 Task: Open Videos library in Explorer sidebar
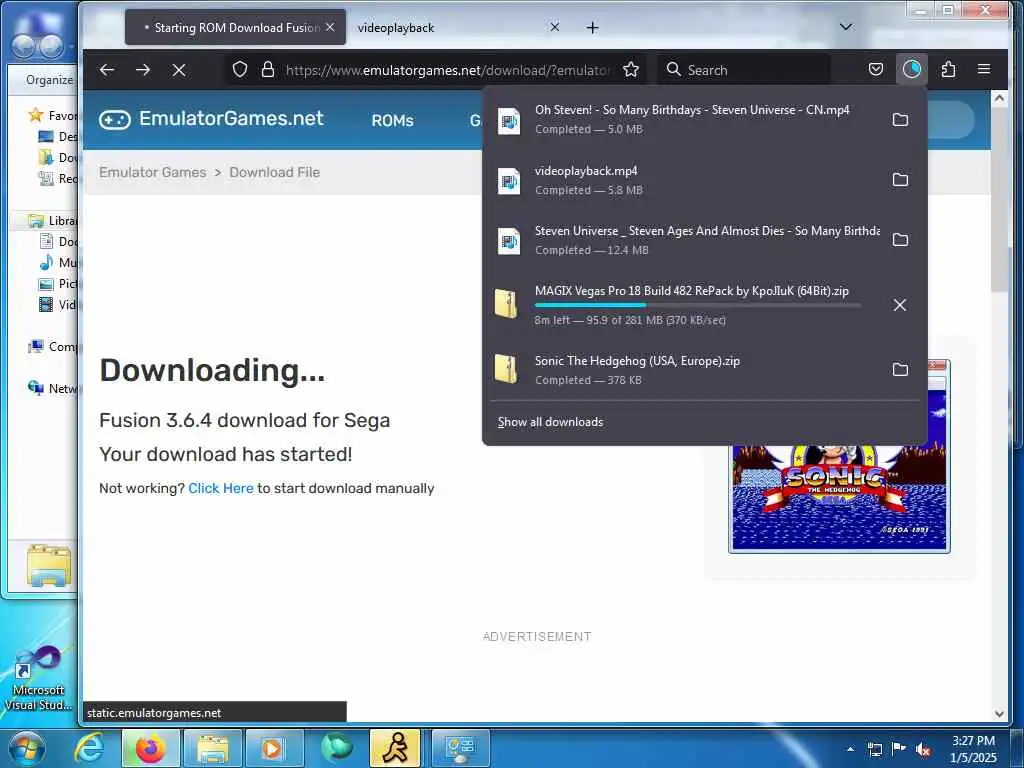pos(58,304)
